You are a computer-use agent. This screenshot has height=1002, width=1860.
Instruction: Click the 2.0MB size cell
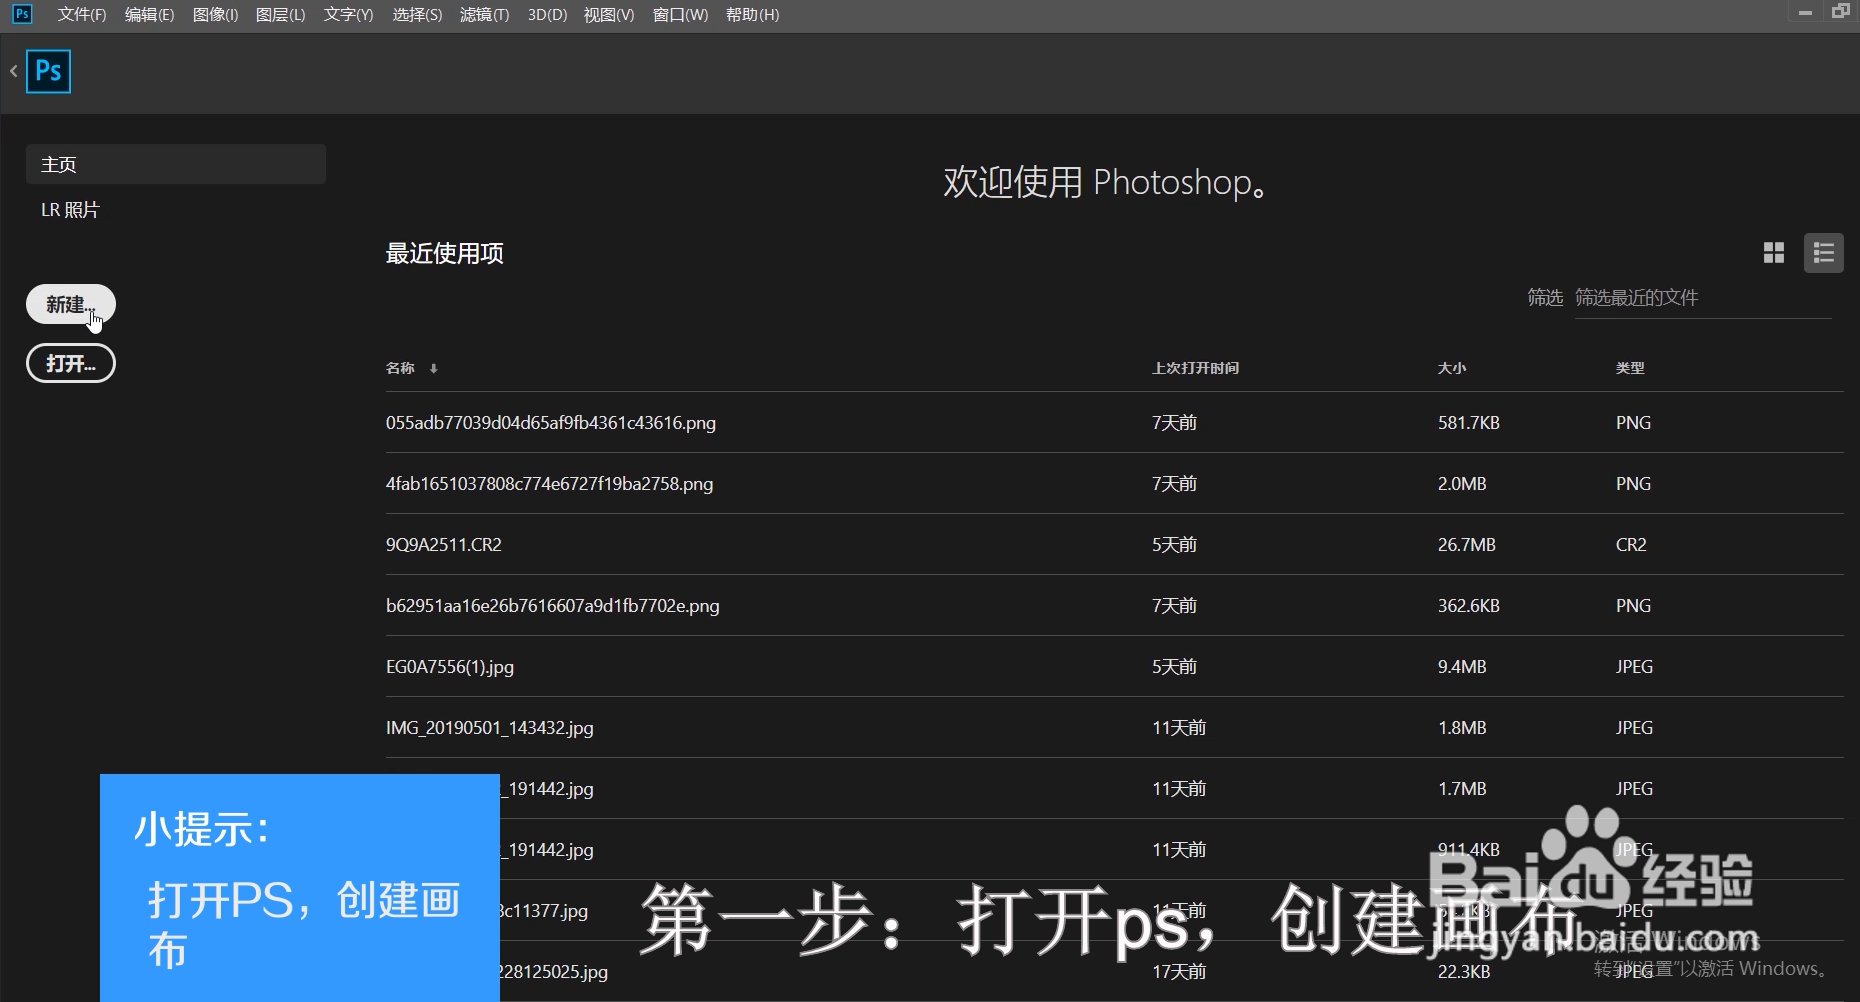coord(1462,484)
